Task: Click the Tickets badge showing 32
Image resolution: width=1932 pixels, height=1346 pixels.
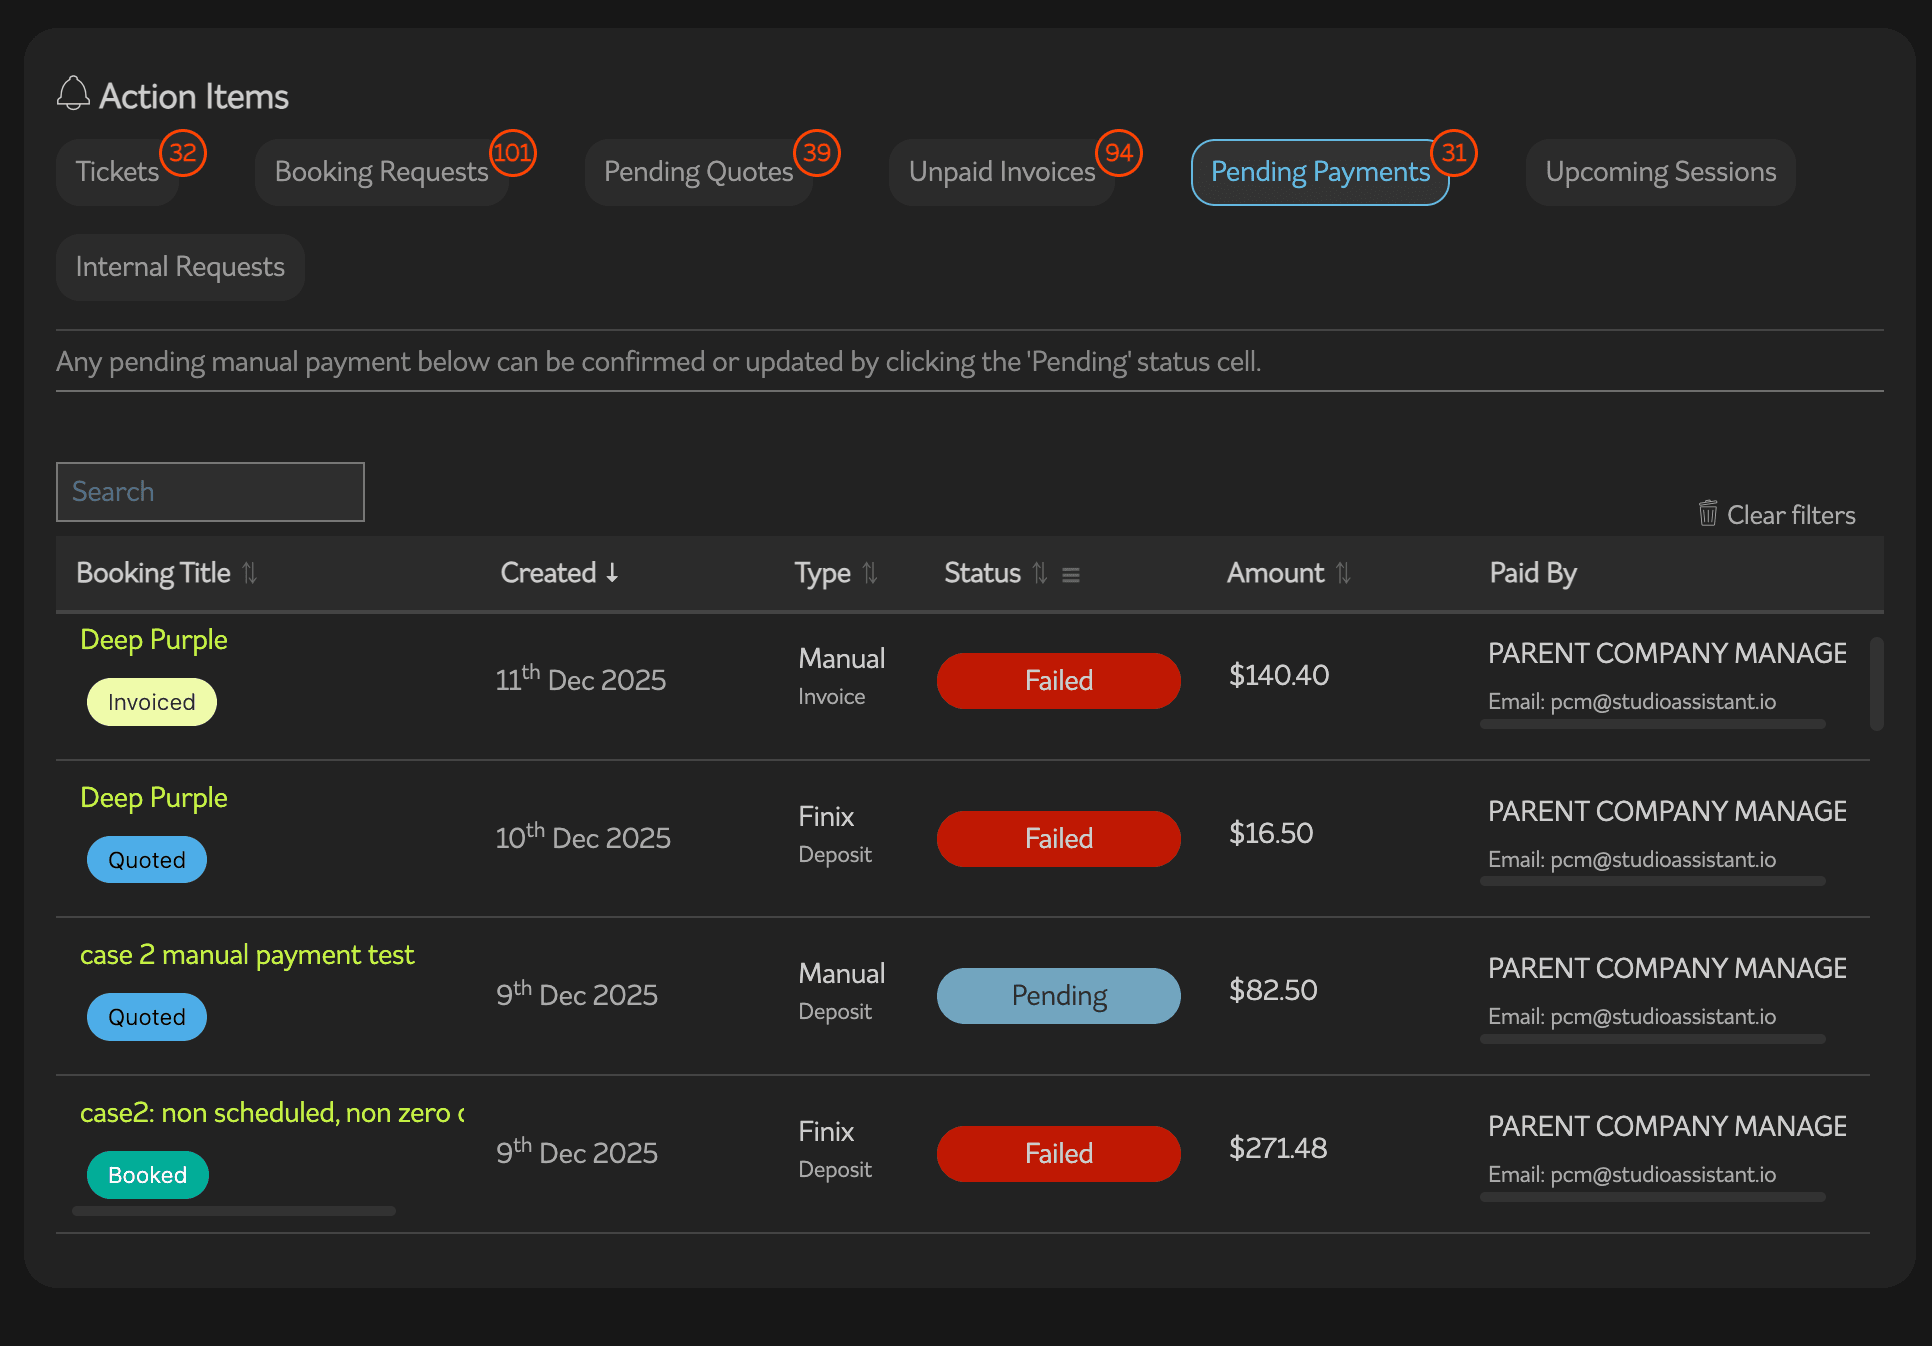Action: (x=183, y=153)
